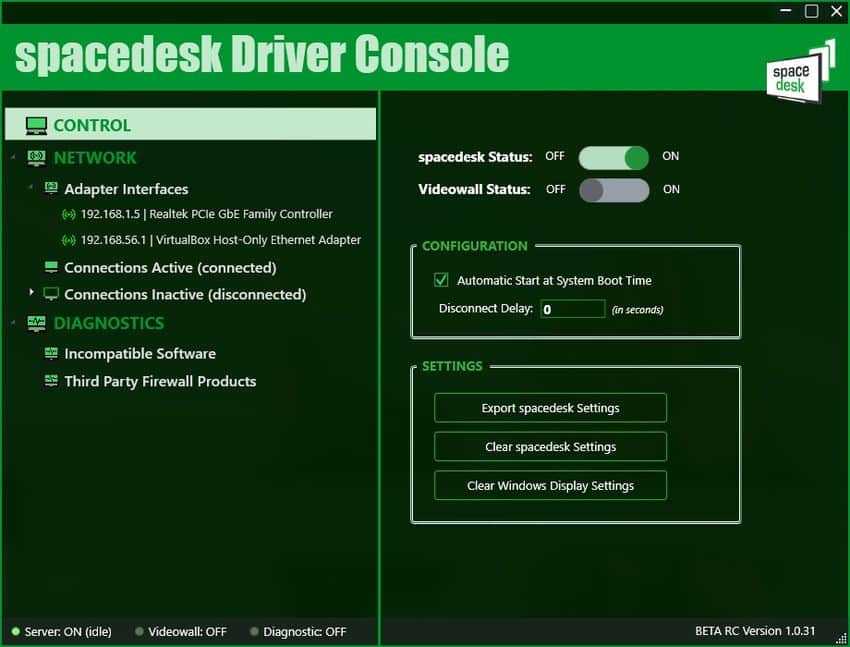Collapse the Adapter Interfaces node

(x=30, y=187)
